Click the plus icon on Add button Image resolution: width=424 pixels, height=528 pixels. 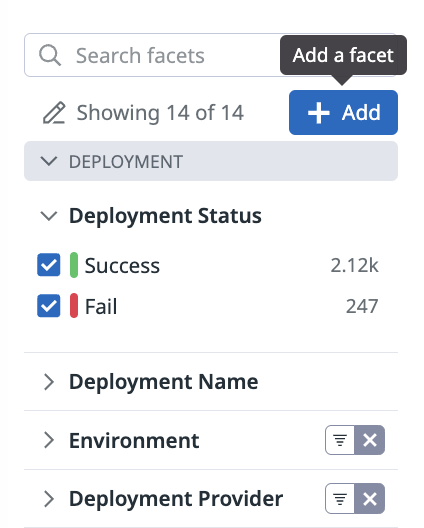319,113
